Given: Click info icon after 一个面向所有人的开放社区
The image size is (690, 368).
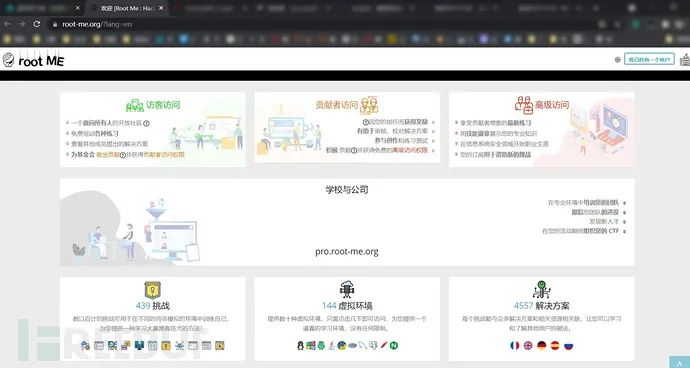Looking at the screenshot, I should 146,123.
